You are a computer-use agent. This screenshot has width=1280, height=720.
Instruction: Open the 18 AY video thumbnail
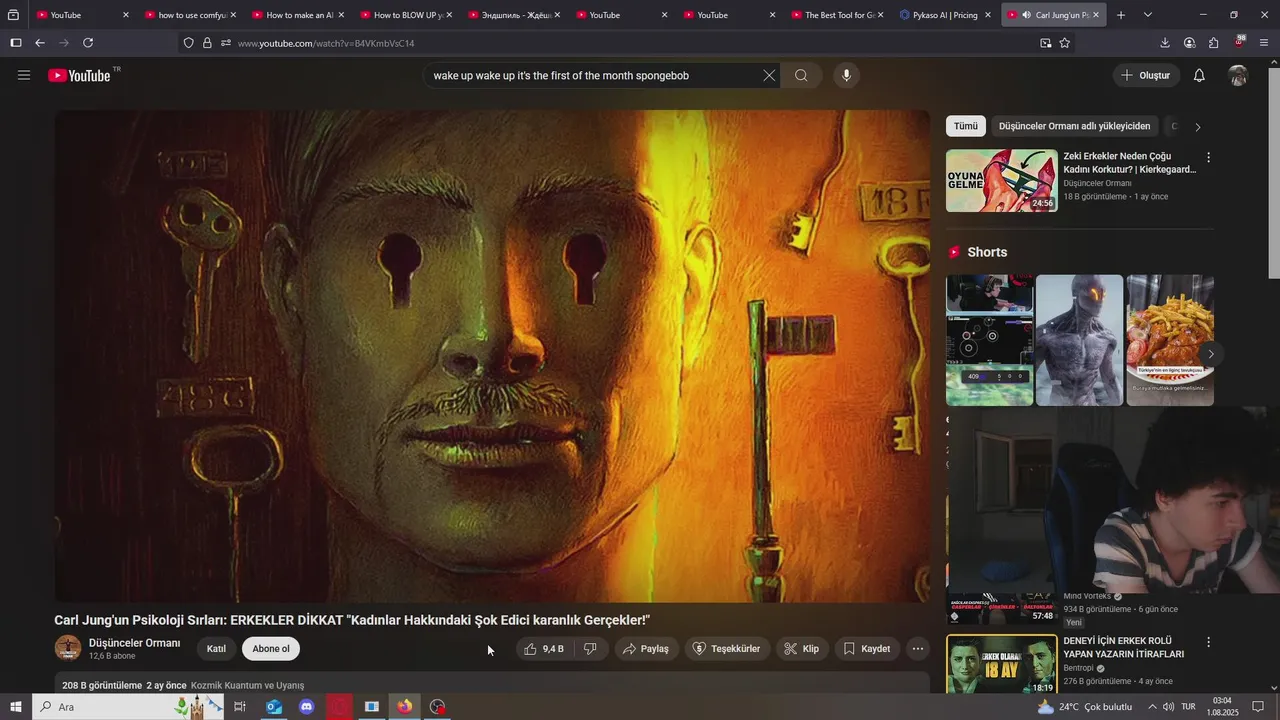click(x=1001, y=665)
